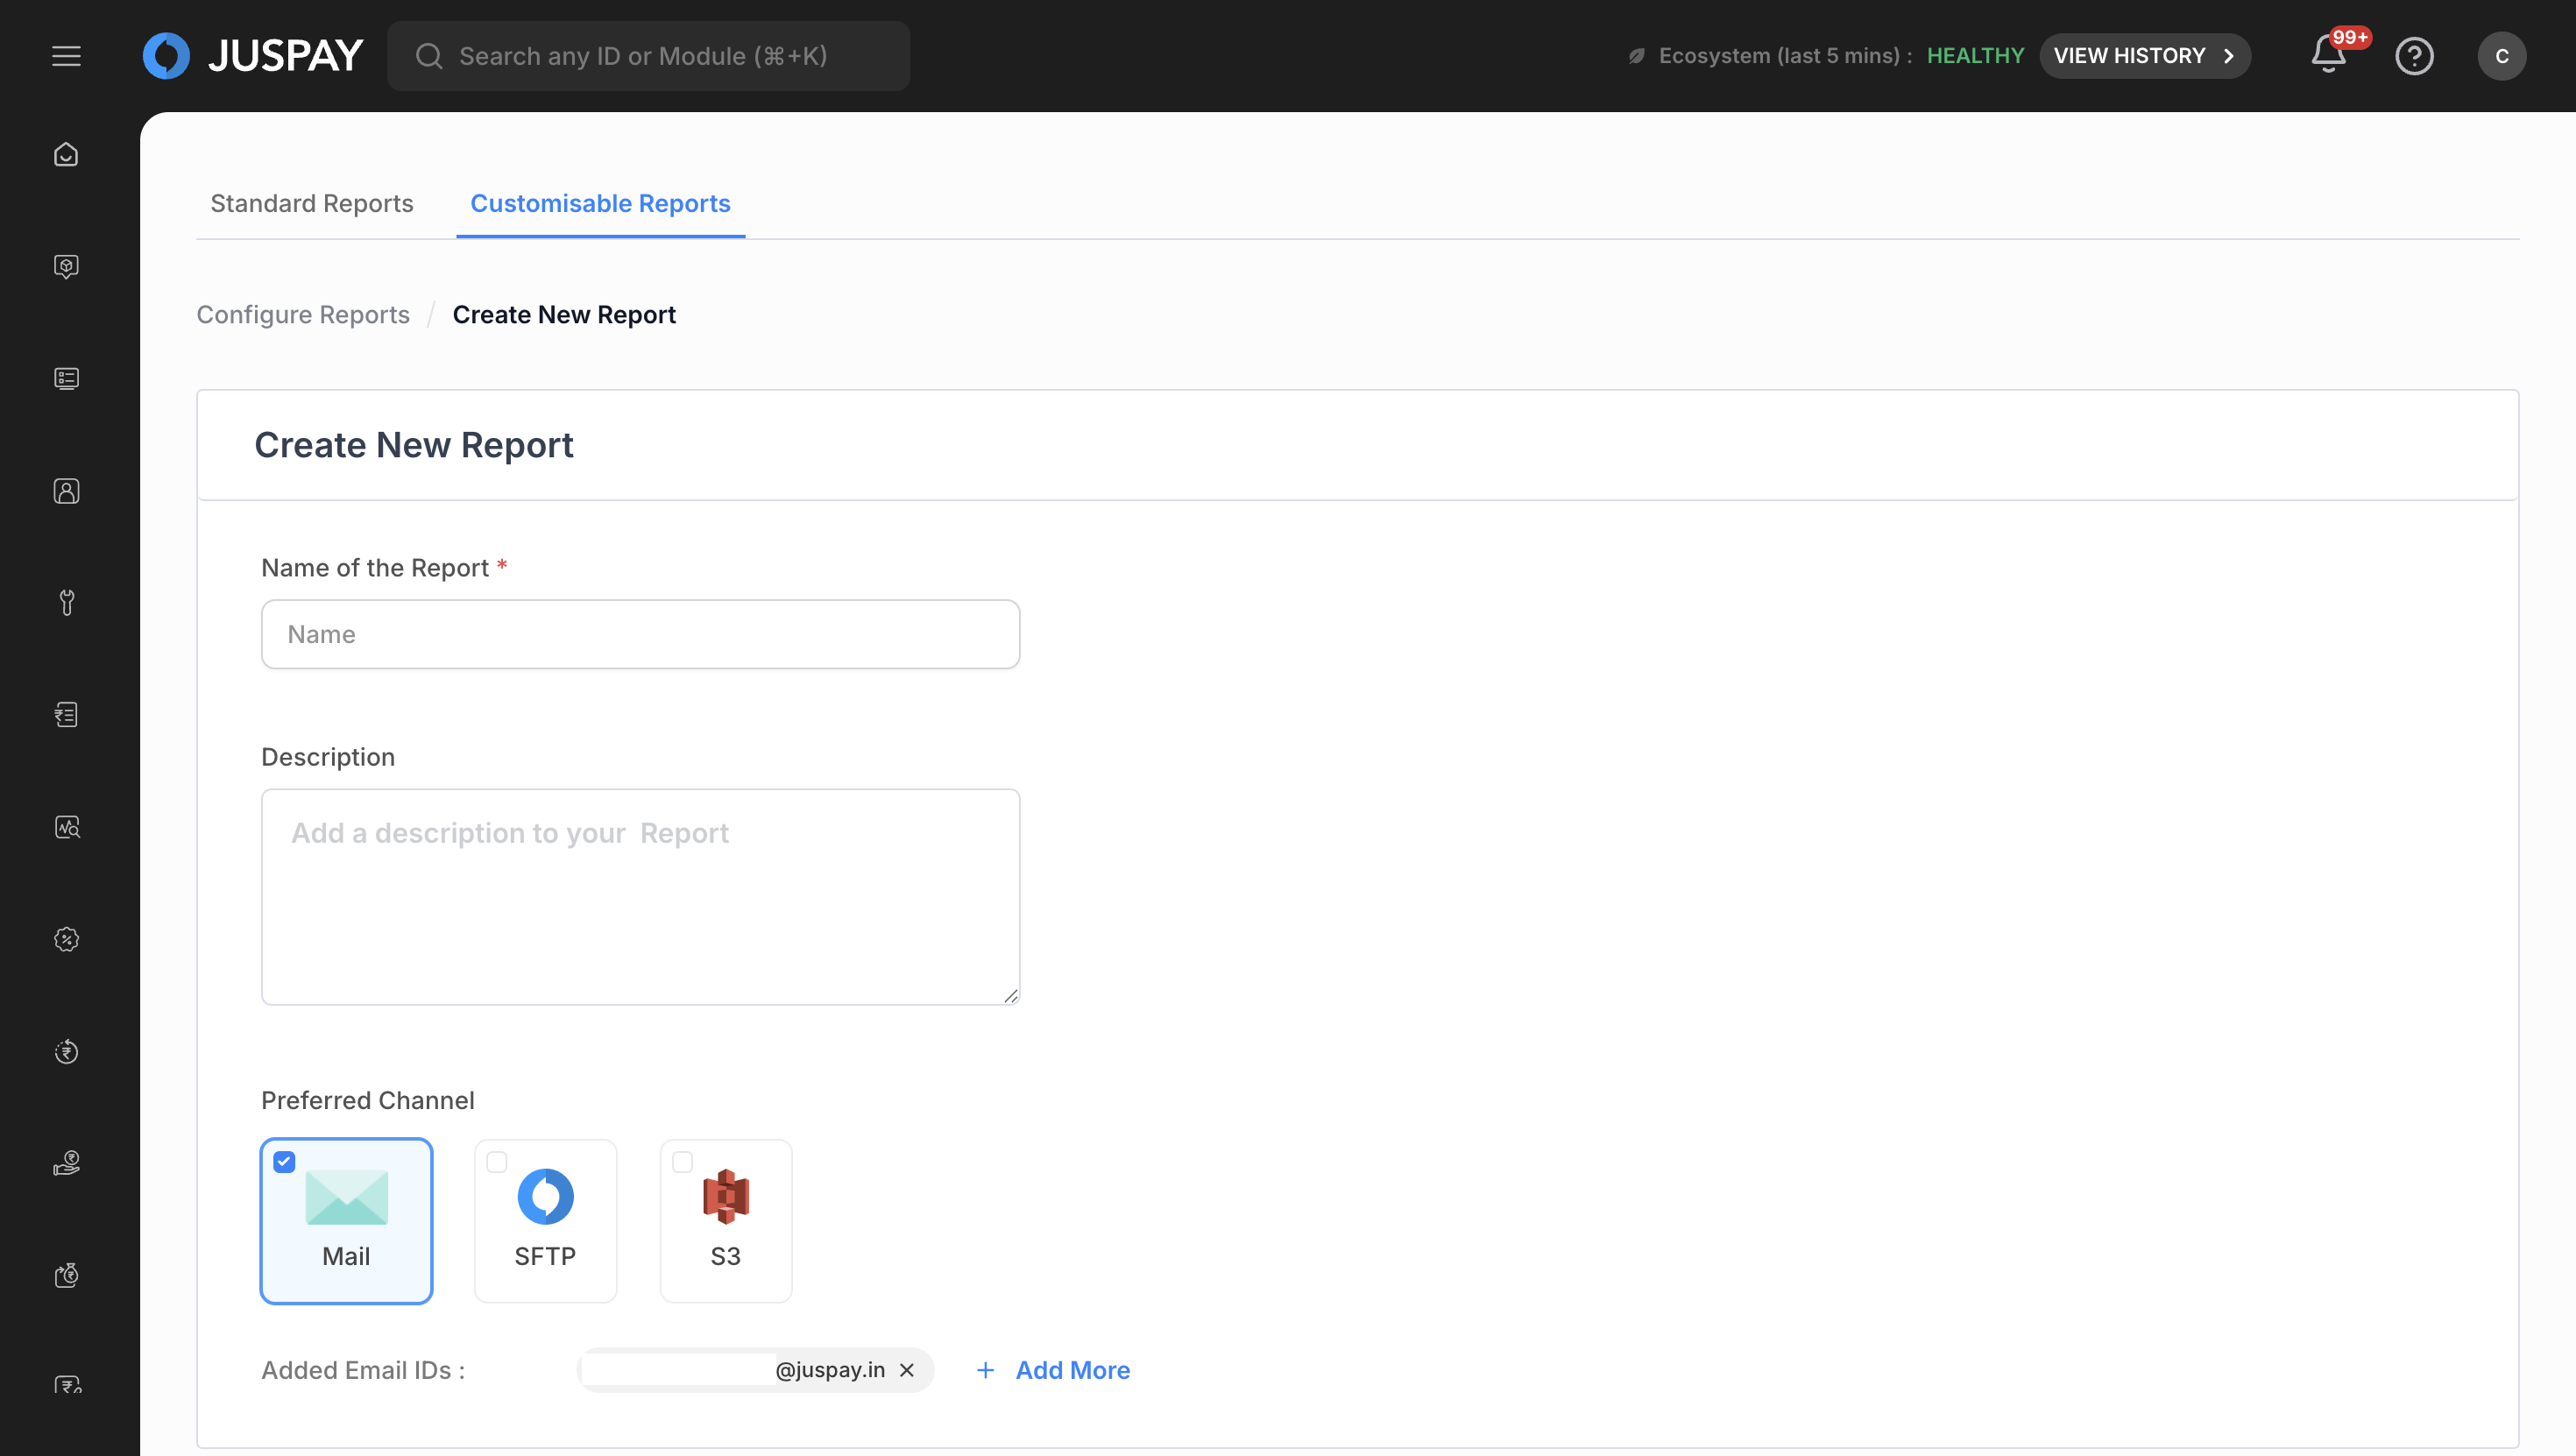
Task: Select the Customisable Reports tab
Action: coord(600,204)
